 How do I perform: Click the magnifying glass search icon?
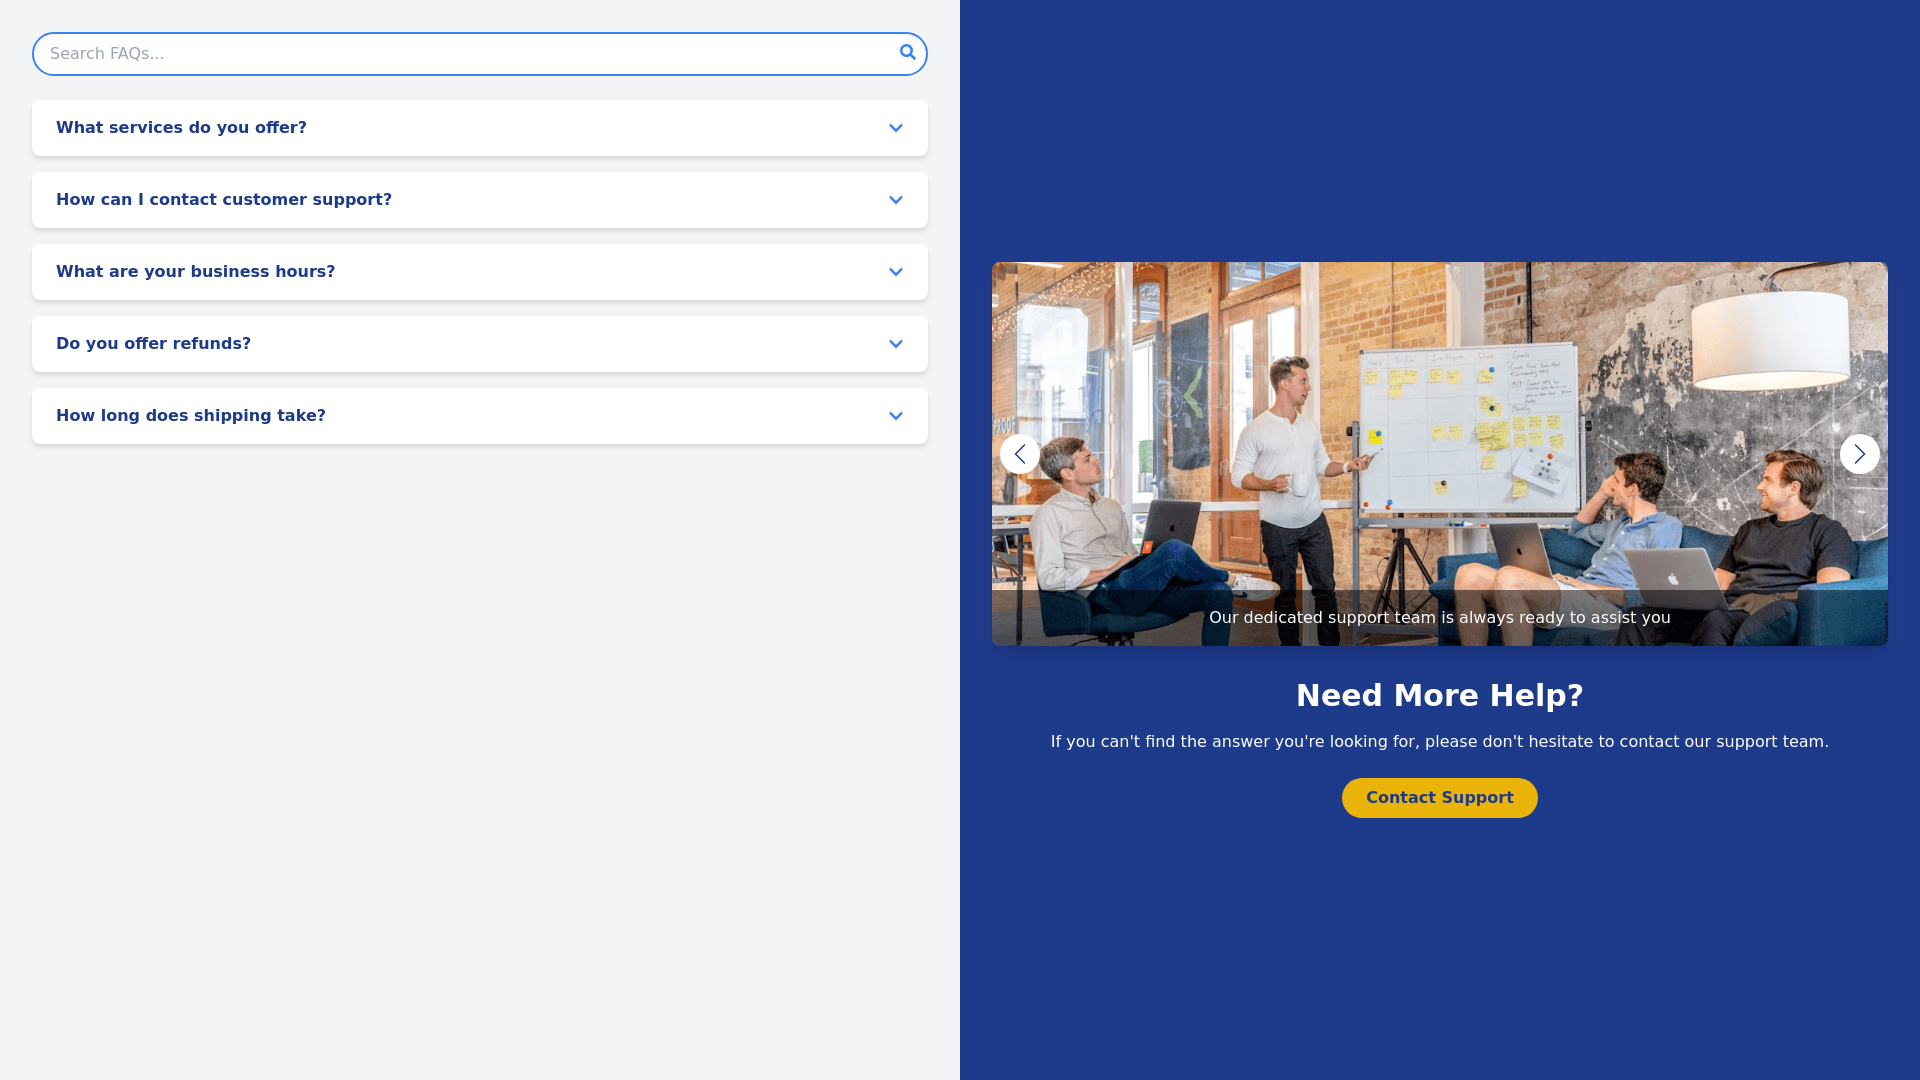[907, 53]
